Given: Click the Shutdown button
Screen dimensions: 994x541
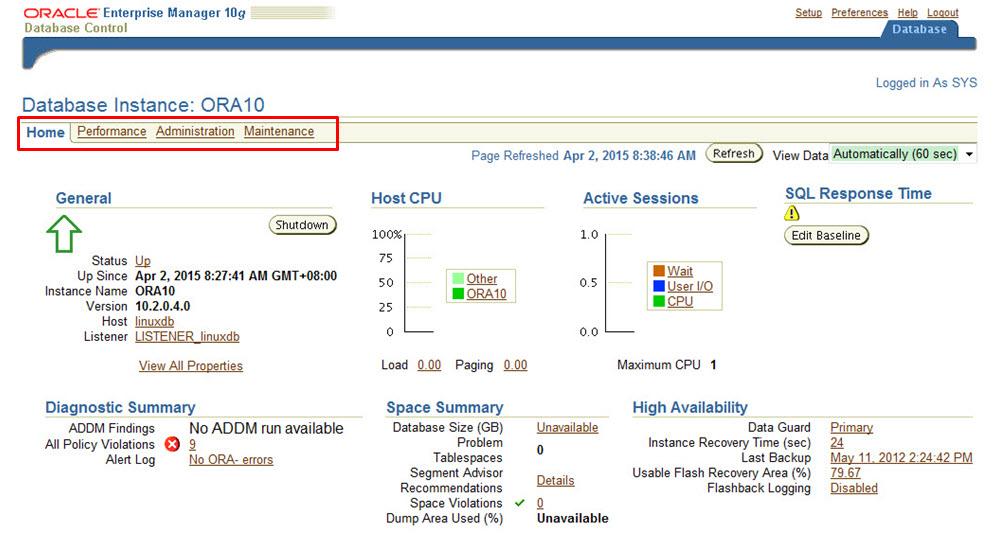Looking at the screenshot, I should (302, 225).
